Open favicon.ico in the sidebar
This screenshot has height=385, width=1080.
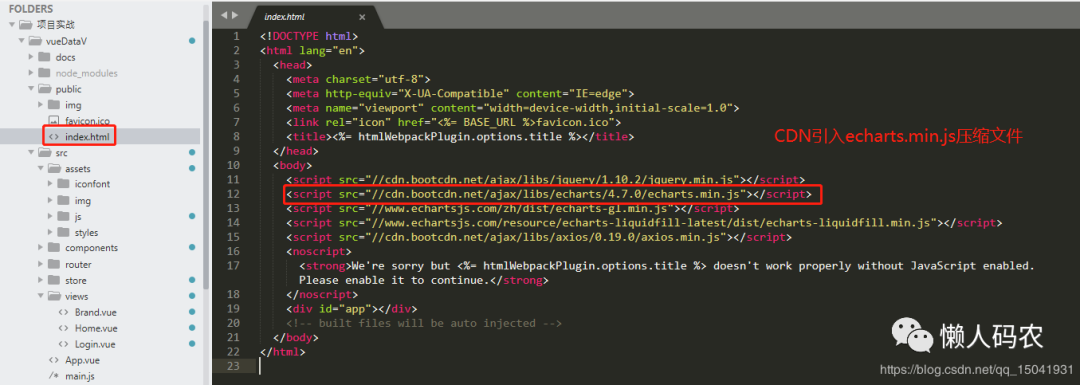pyautogui.click(x=87, y=121)
